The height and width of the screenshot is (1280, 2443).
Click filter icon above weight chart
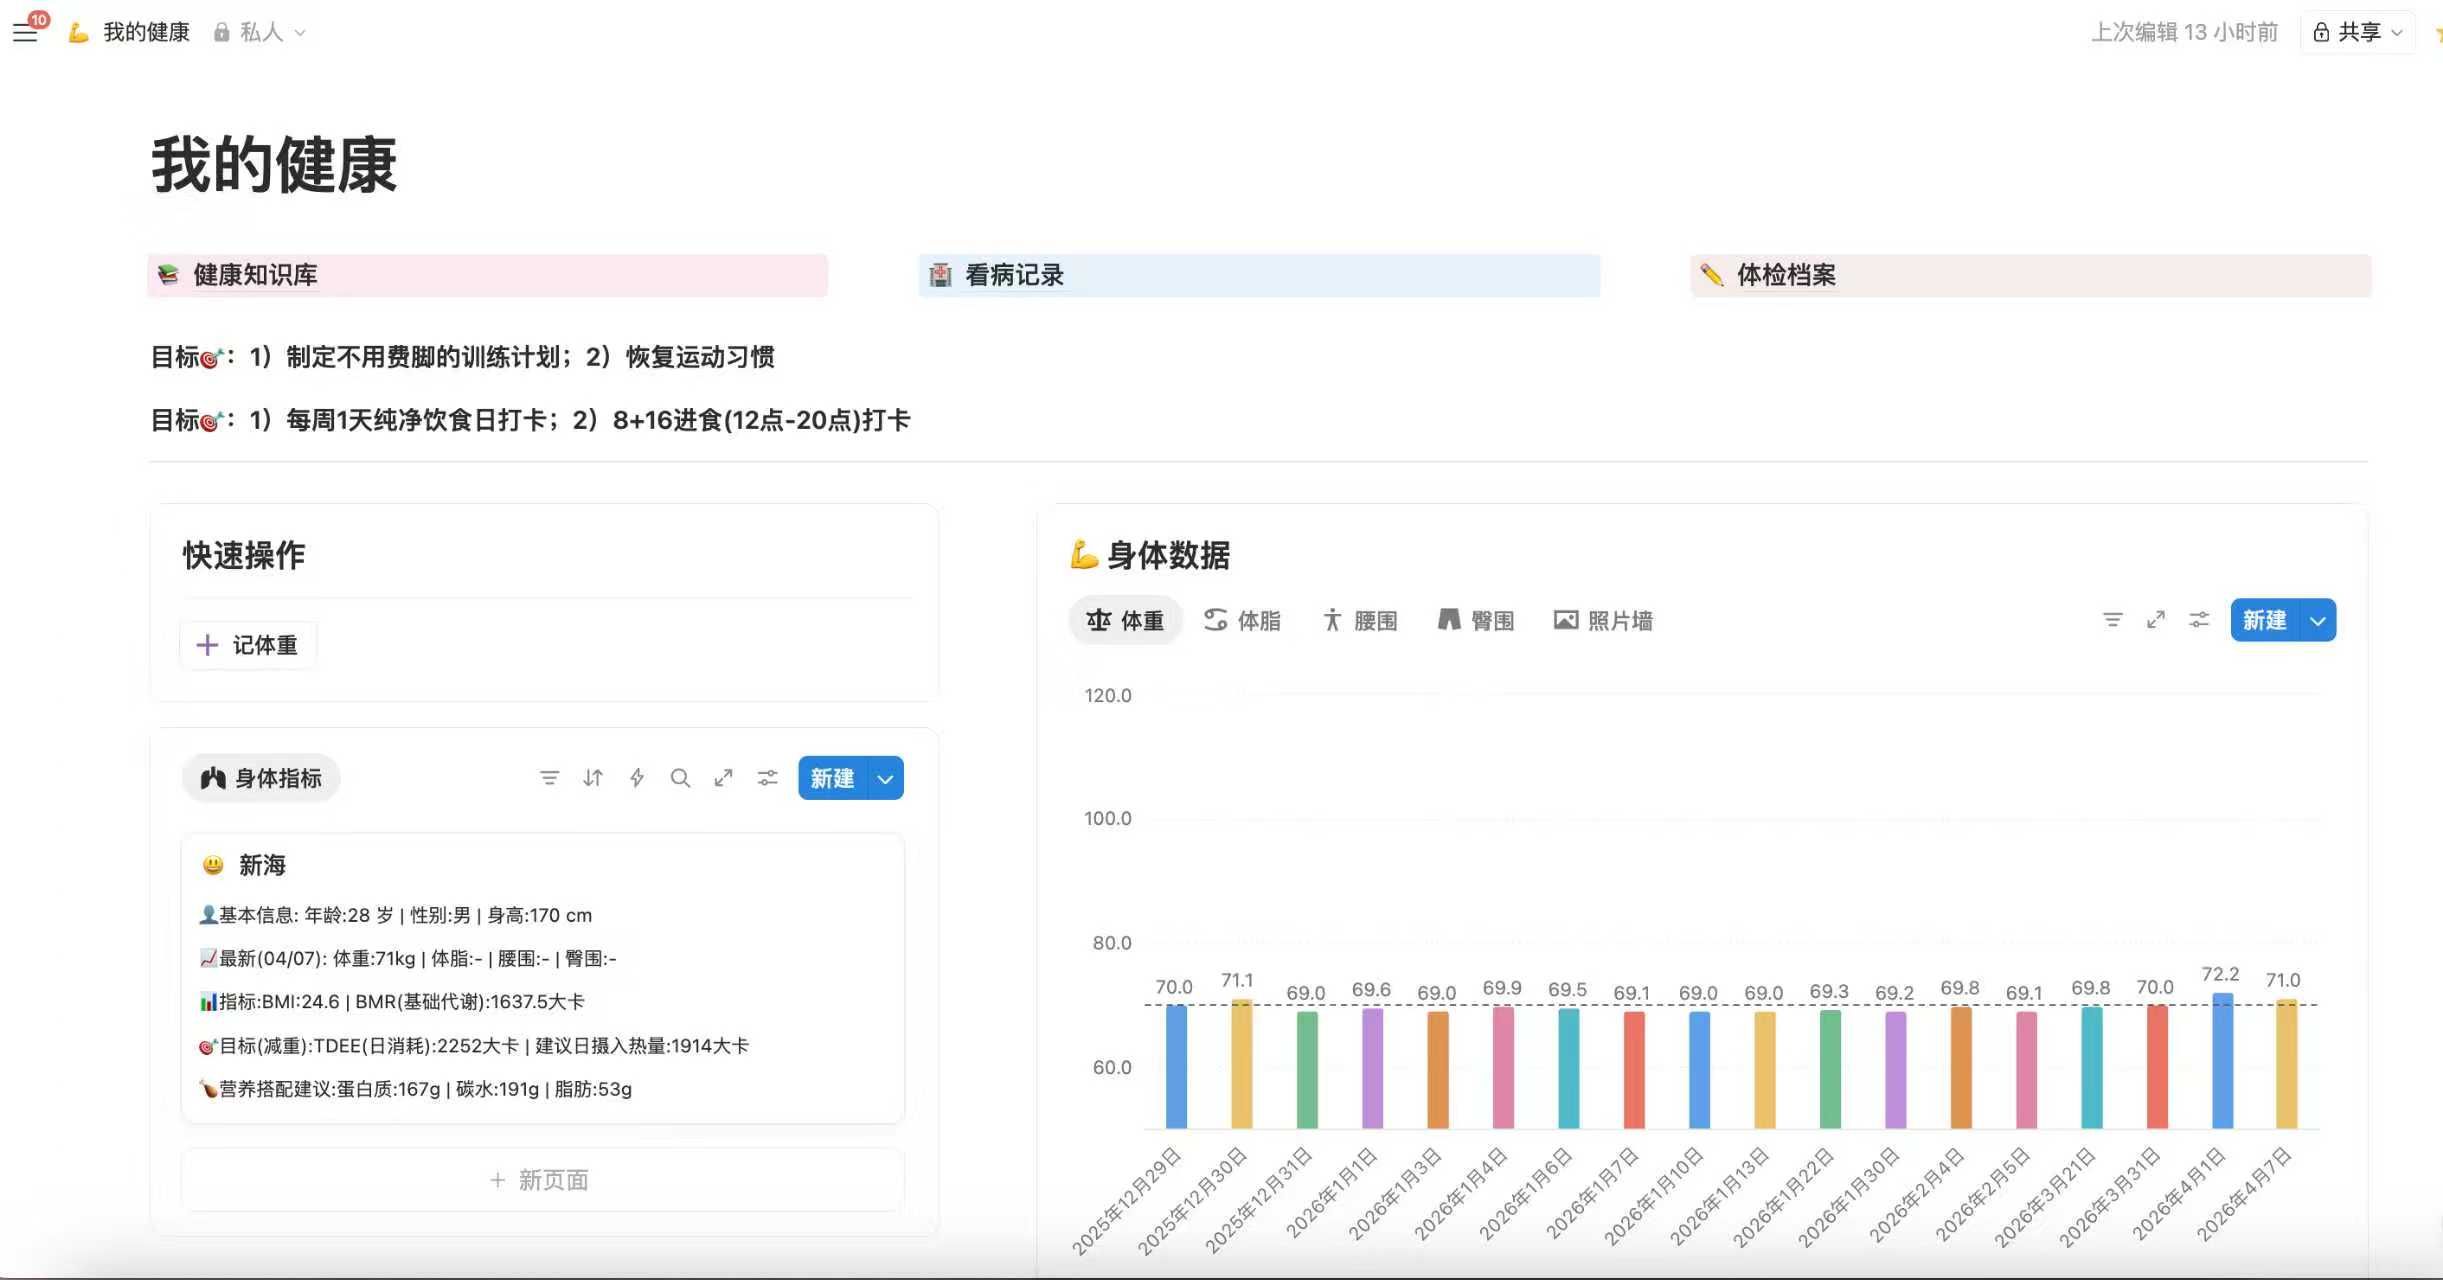click(x=2112, y=620)
